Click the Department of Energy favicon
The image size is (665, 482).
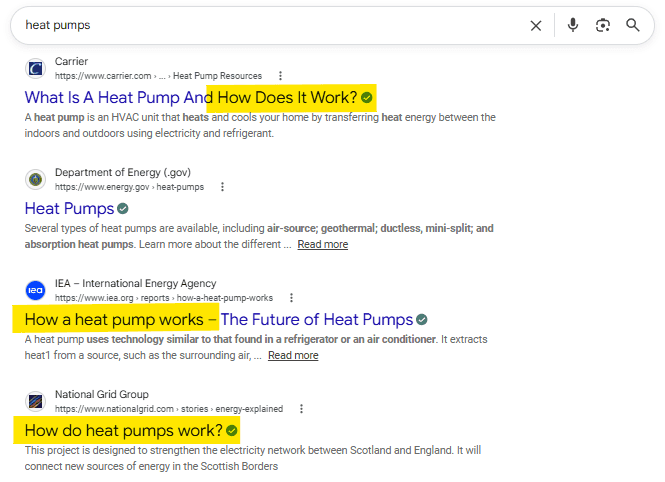pos(35,179)
